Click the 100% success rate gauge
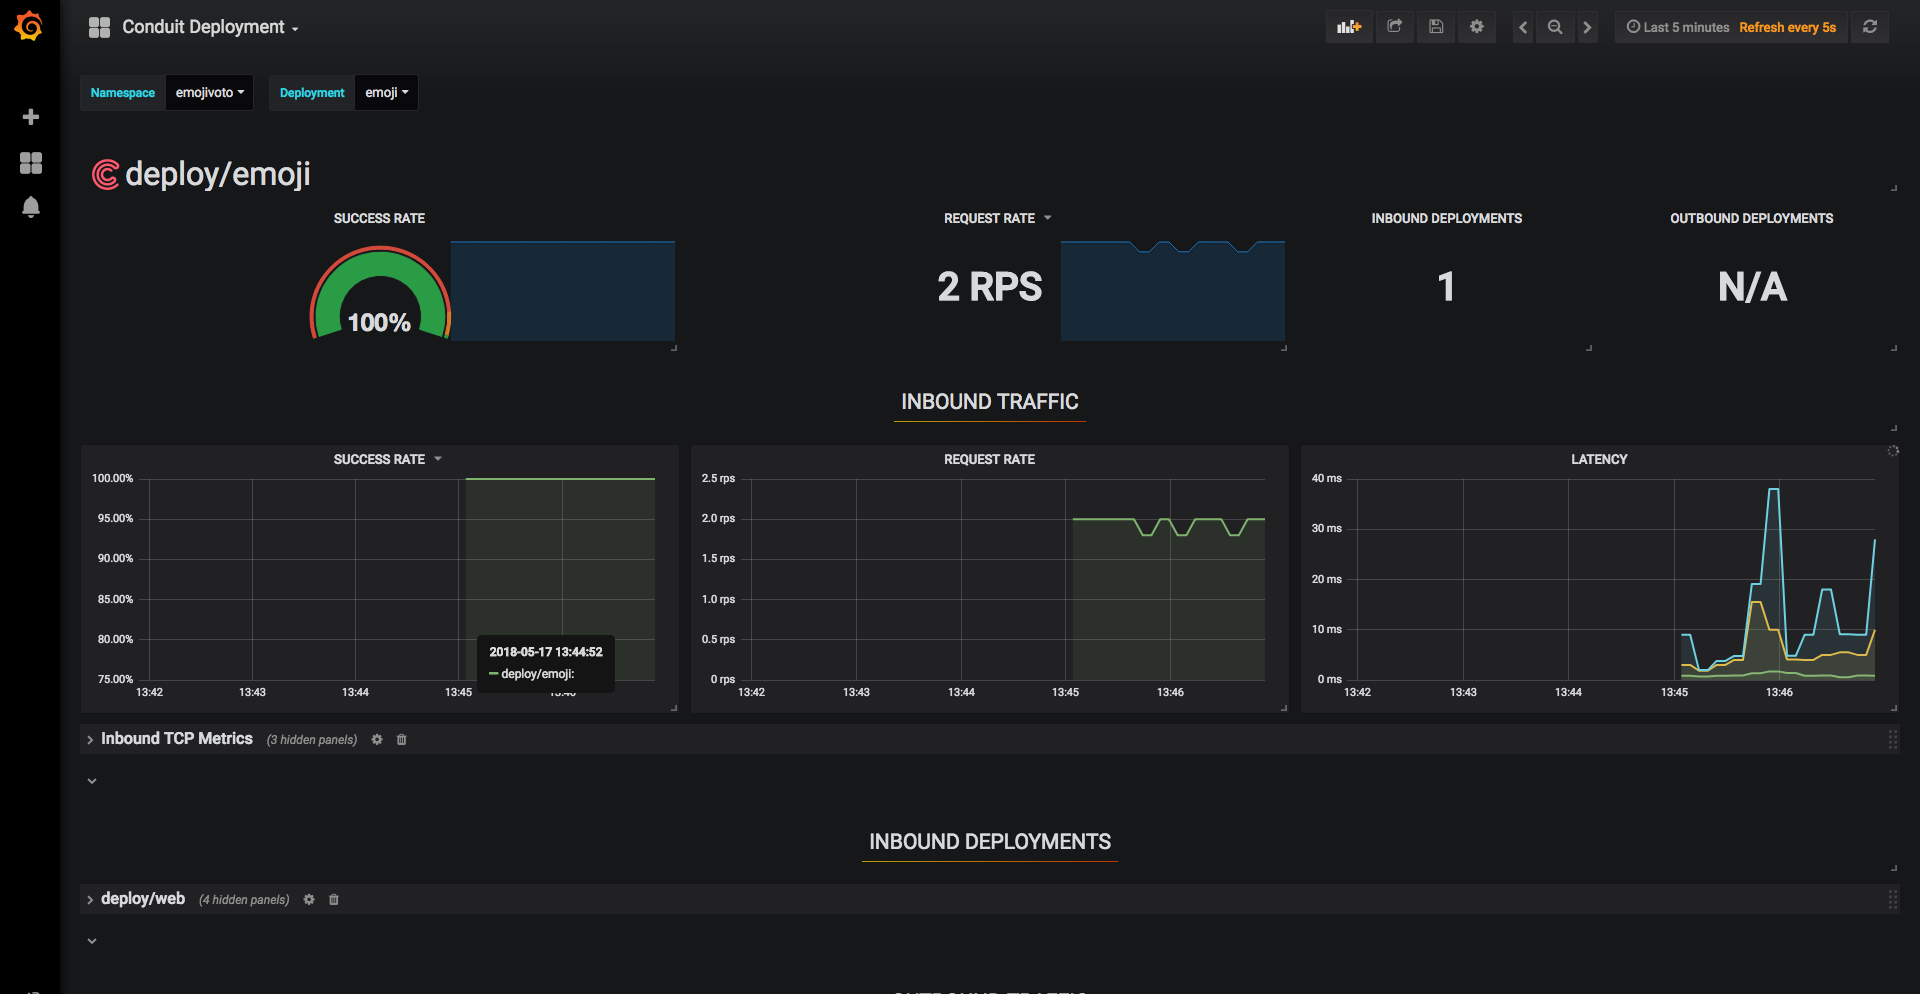The height and width of the screenshot is (994, 1920). [380, 292]
